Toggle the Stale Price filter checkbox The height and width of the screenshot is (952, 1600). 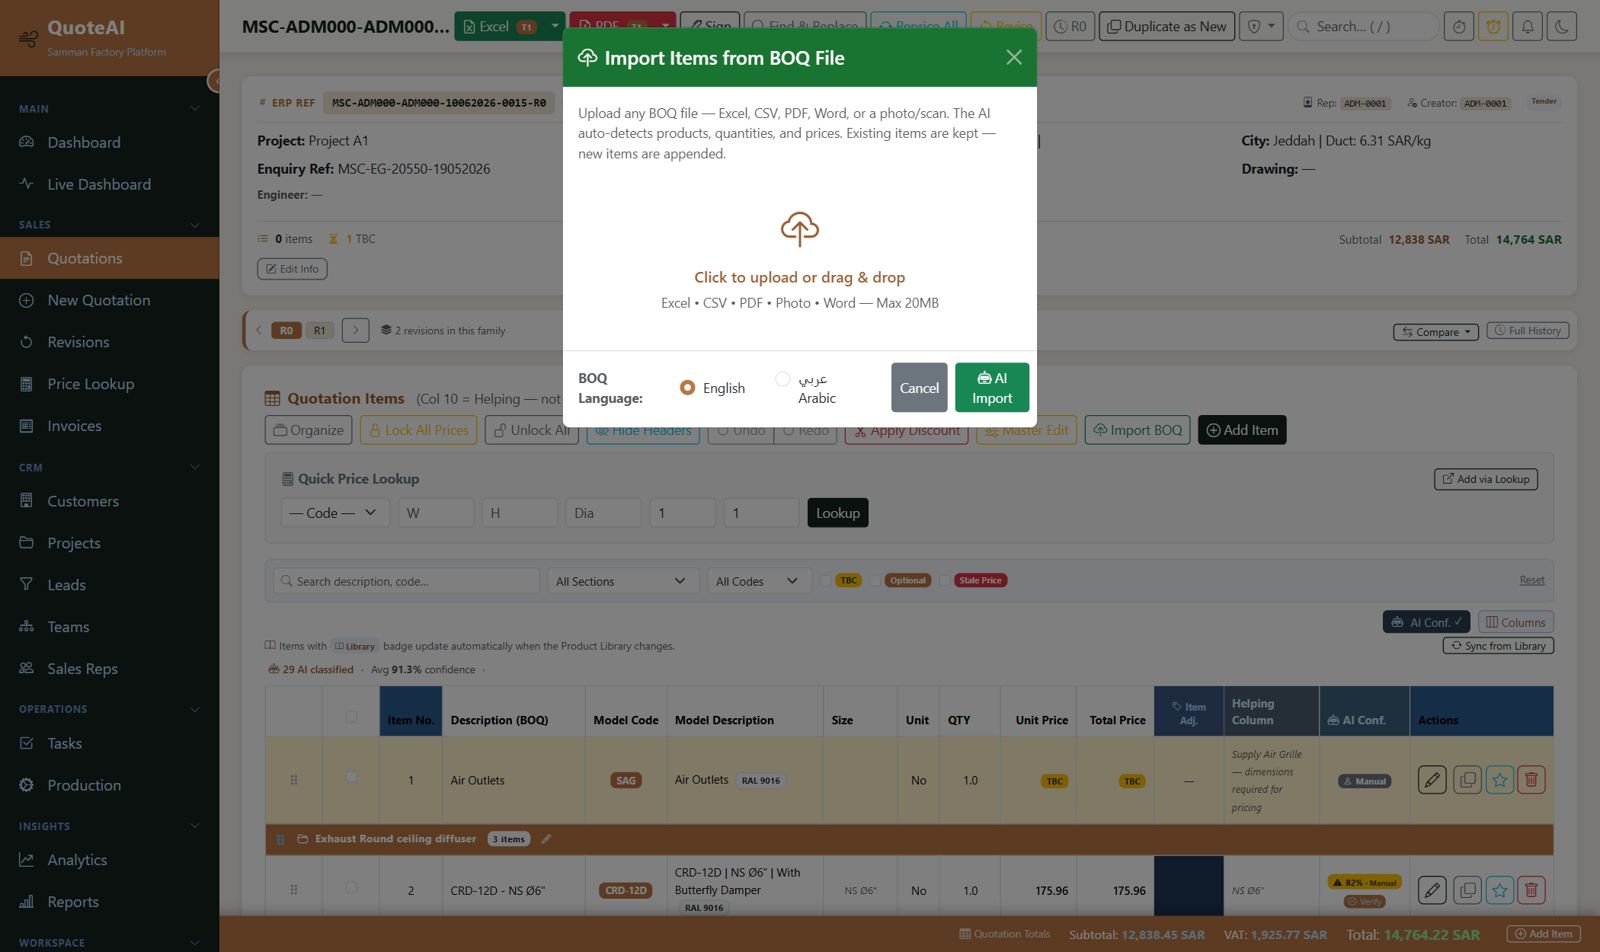tap(944, 580)
